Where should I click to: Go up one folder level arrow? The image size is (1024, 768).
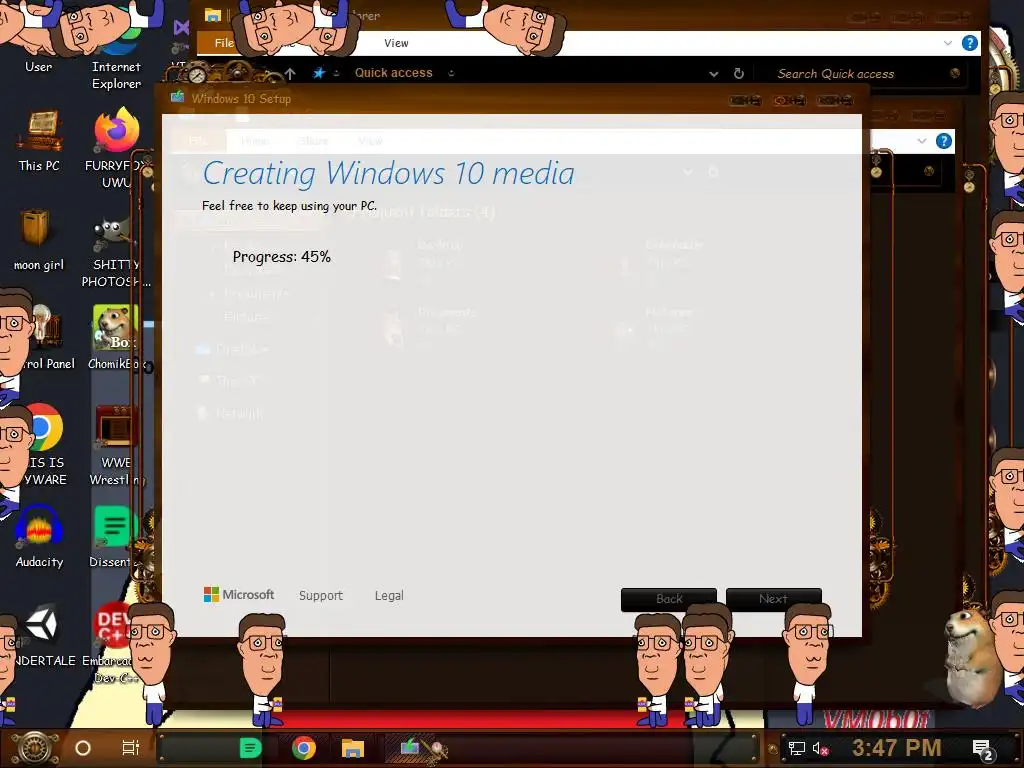(290, 74)
